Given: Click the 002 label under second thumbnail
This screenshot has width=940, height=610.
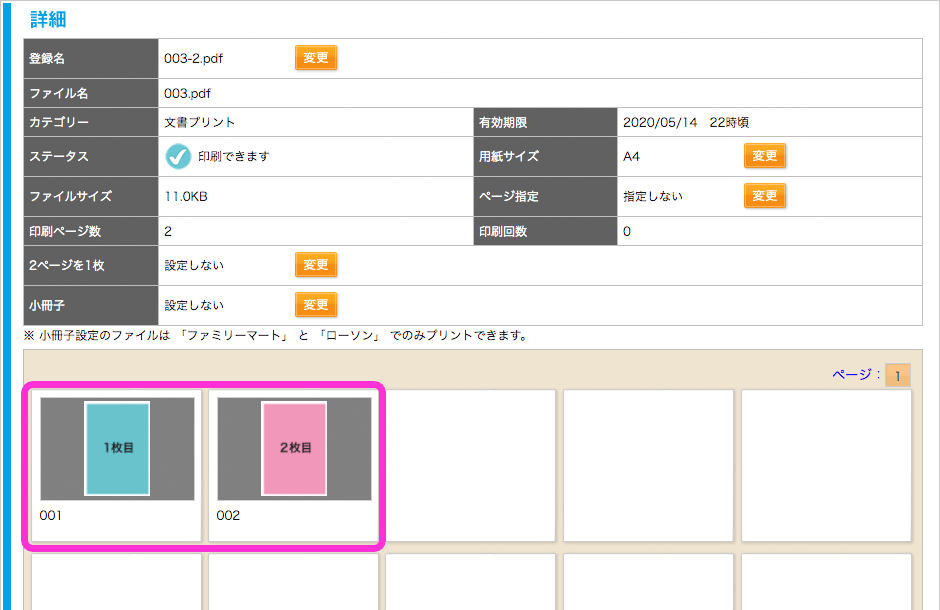Looking at the screenshot, I should pyautogui.click(x=228, y=515).
